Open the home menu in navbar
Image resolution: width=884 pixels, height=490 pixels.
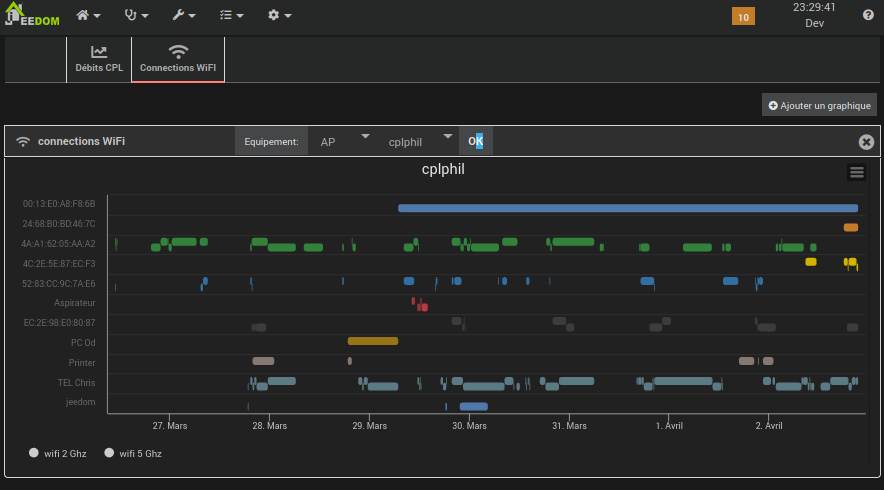pos(88,16)
